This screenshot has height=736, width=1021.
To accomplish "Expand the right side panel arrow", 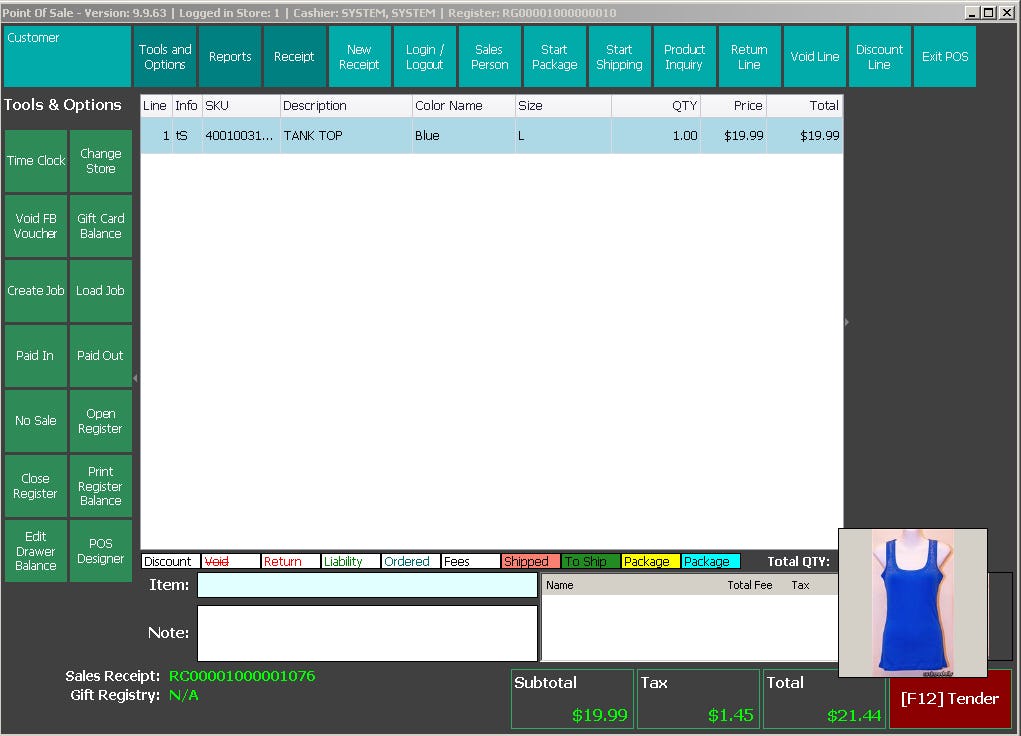I will pos(846,322).
